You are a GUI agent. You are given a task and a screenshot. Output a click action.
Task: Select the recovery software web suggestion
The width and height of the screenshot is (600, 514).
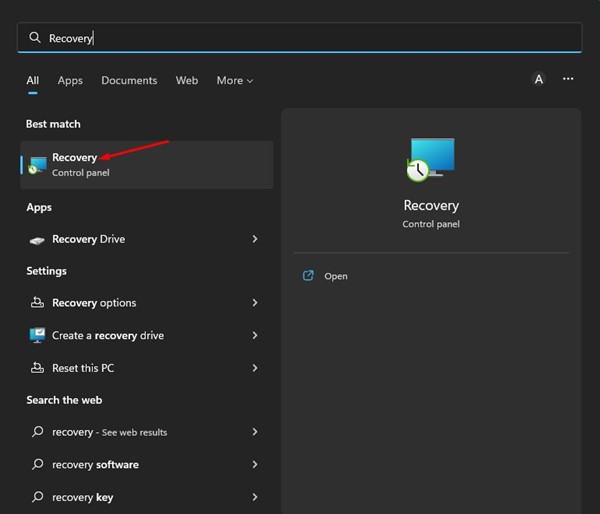pos(96,465)
